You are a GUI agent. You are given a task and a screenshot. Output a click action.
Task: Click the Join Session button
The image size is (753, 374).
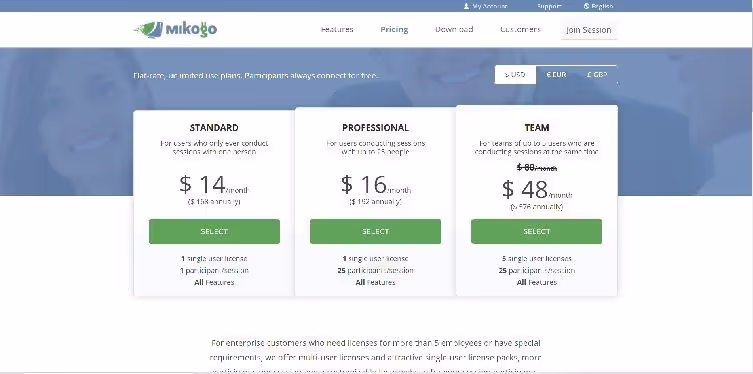pos(589,30)
